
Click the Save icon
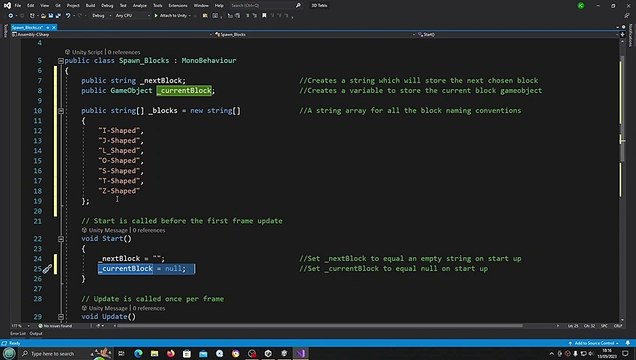(x=51, y=15)
